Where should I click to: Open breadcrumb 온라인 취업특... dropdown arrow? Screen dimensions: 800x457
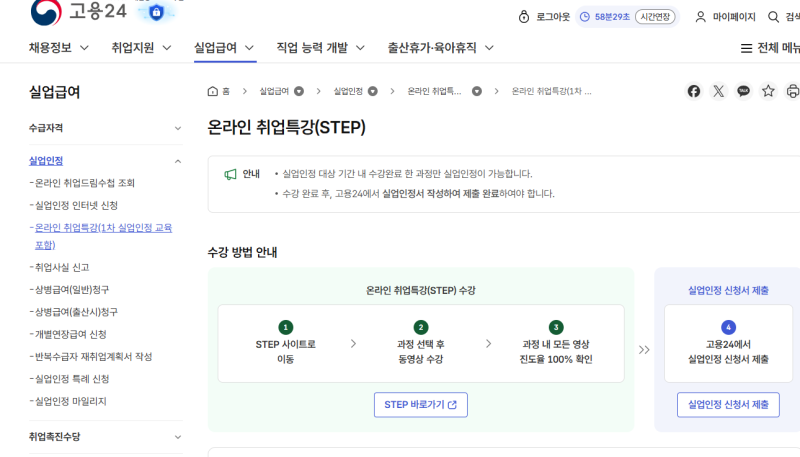click(477, 91)
